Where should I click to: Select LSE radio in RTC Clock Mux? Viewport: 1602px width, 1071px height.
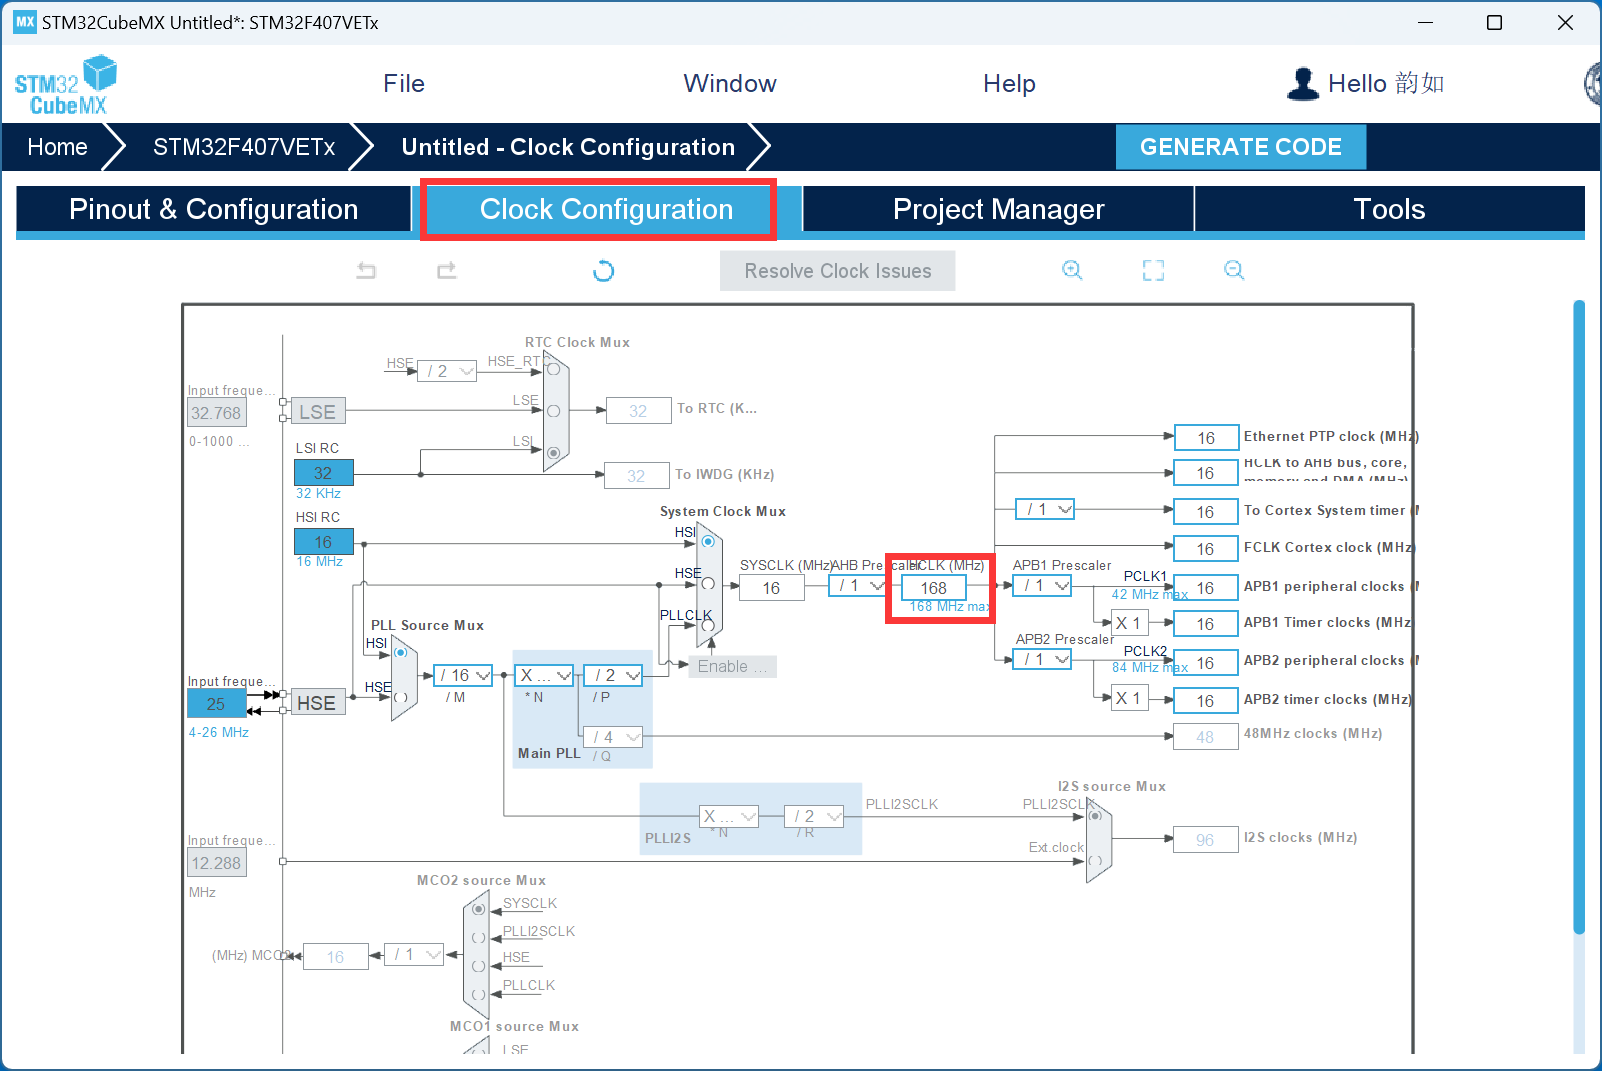pyautogui.click(x=553, y=411)
